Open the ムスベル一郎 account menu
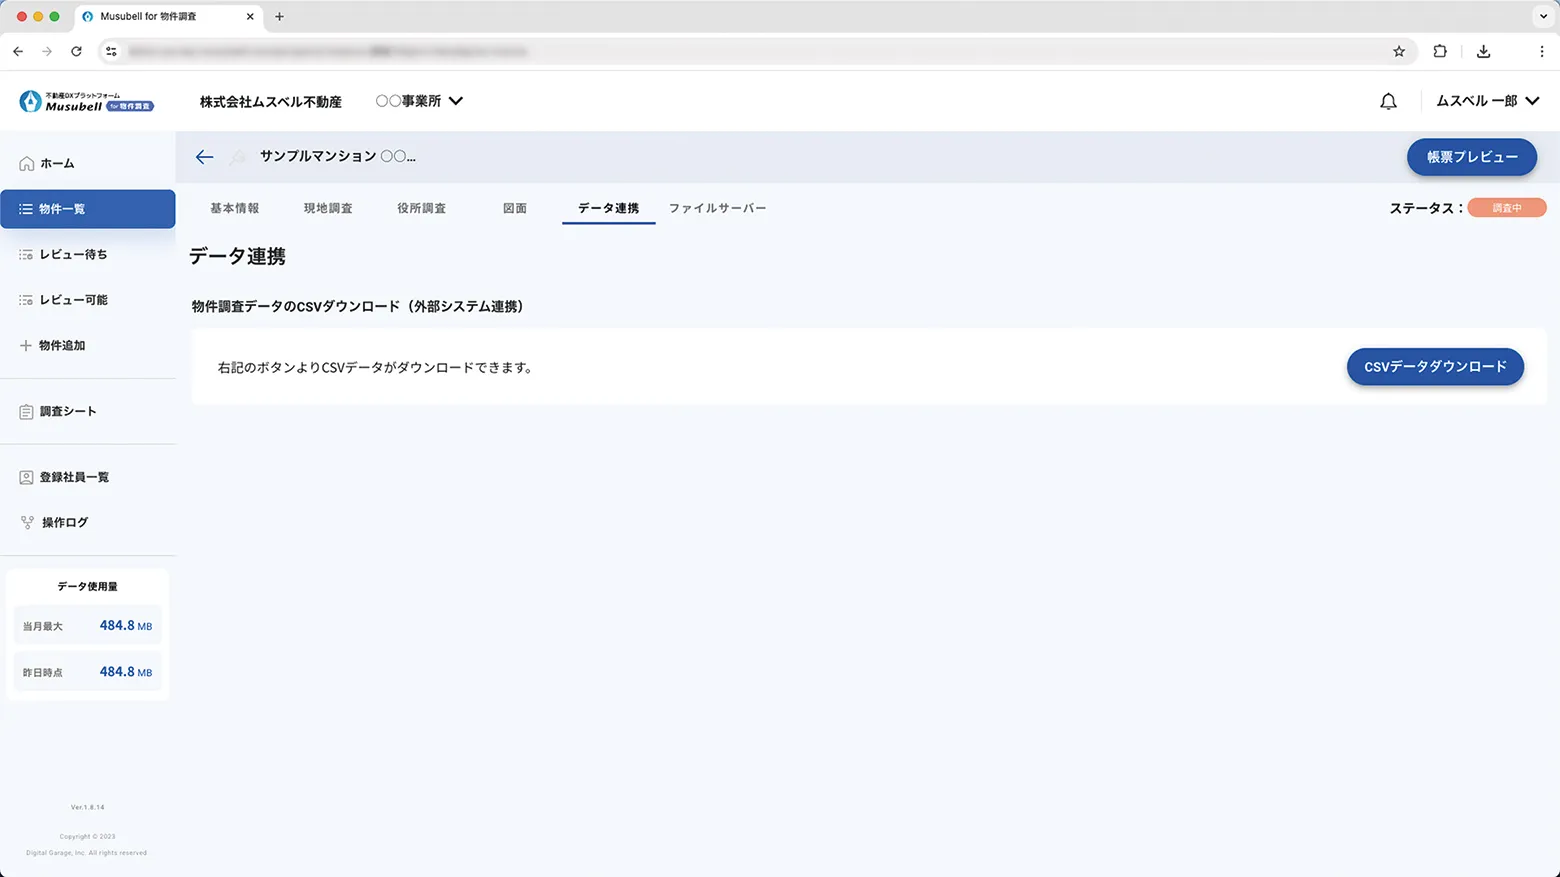The height and width of the screenshot is (877, 1560). [x=1487, y=100]
